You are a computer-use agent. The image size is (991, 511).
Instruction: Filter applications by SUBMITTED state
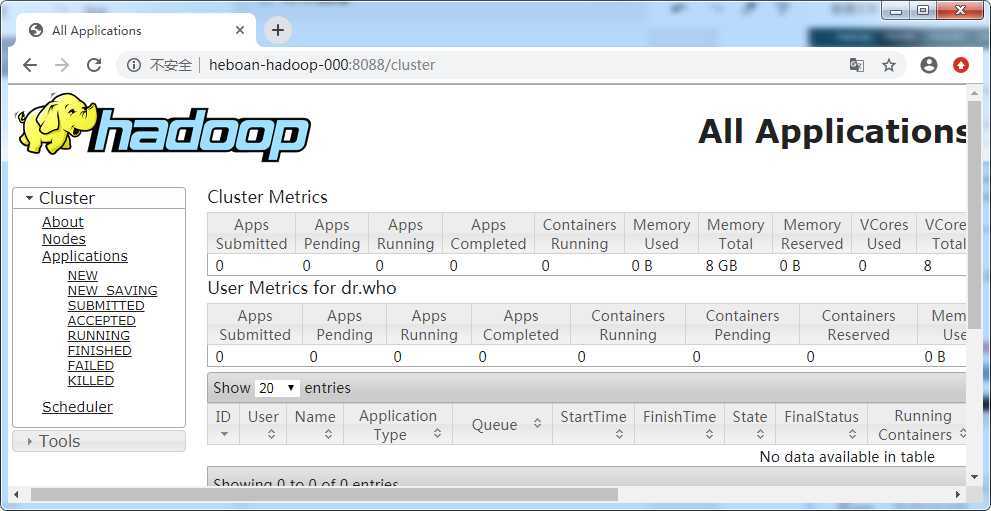coord(106,306)
